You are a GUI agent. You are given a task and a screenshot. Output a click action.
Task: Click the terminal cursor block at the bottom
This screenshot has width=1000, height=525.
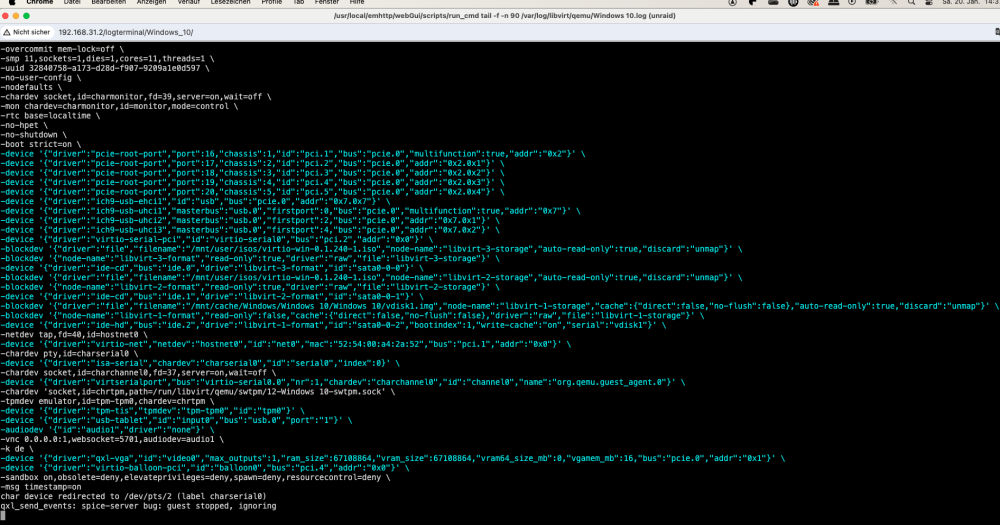coord(3,515)
